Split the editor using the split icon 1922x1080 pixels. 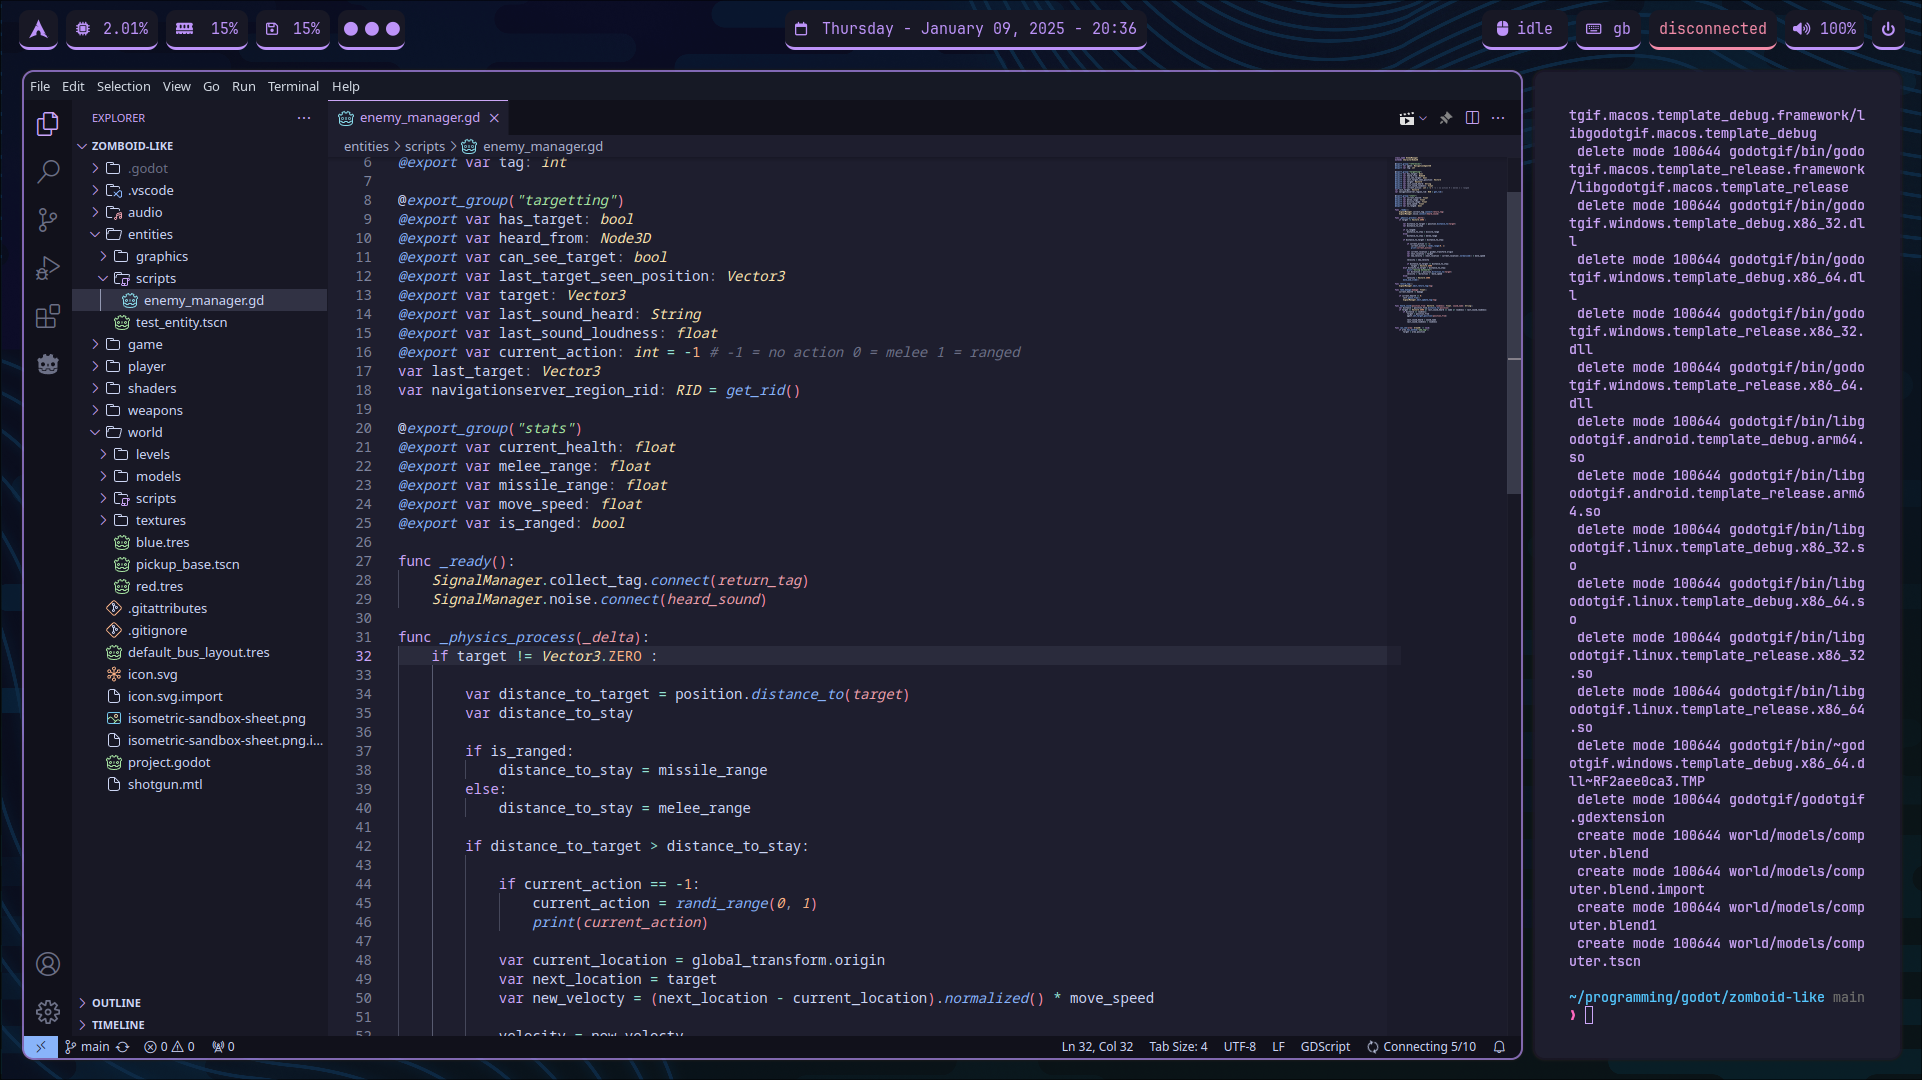(x=1472, y=118)
